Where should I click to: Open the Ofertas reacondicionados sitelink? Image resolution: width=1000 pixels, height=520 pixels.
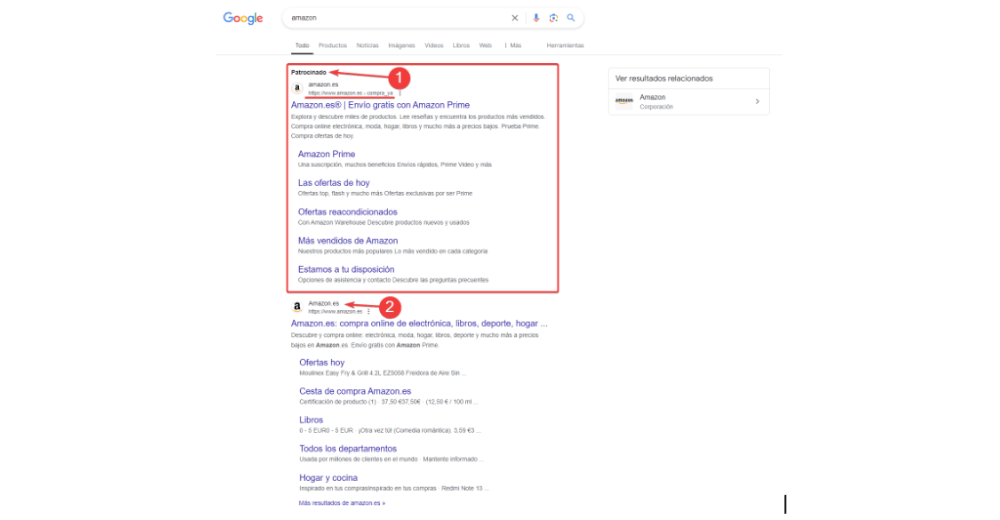pyautogui.click(x=348, y=212)
